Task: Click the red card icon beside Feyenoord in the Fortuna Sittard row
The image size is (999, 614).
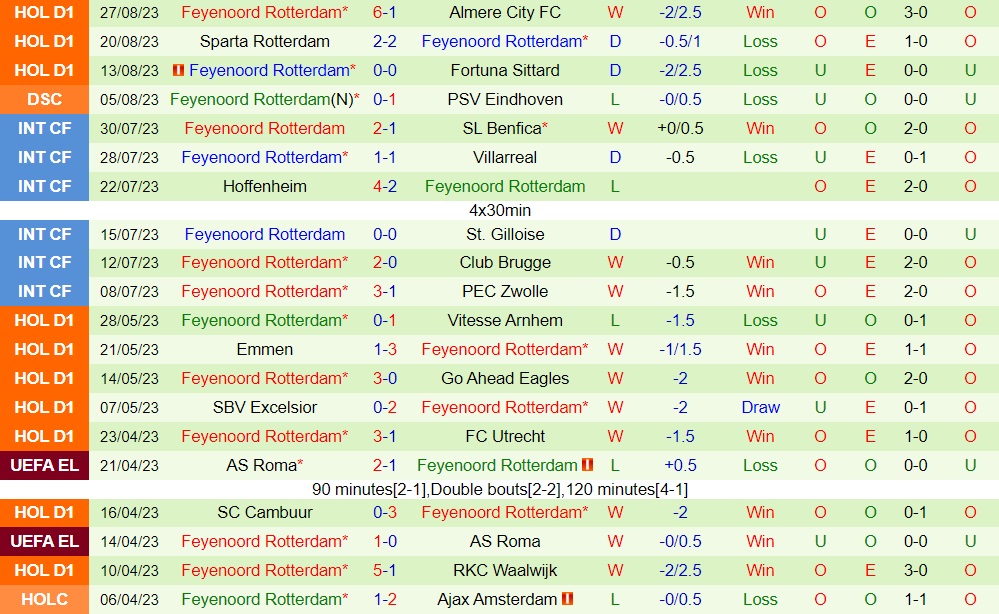Action: coord(179,71)
